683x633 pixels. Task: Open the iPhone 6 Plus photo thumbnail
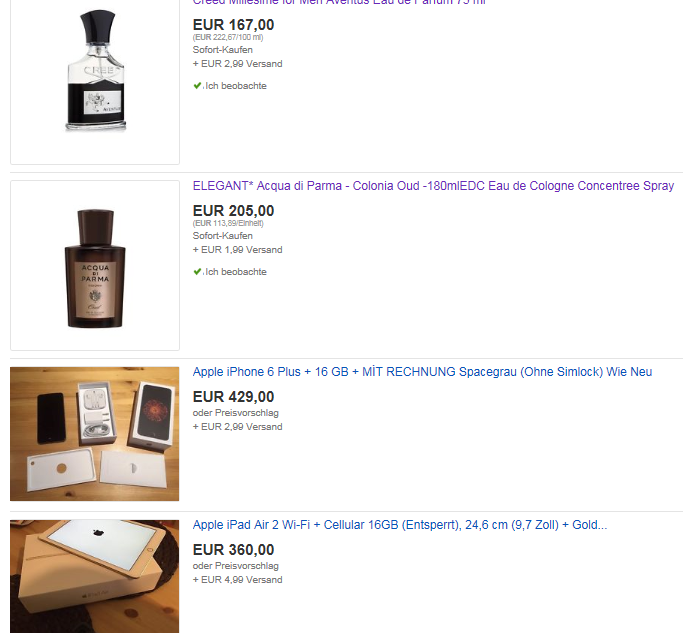[x=95, y=434]
